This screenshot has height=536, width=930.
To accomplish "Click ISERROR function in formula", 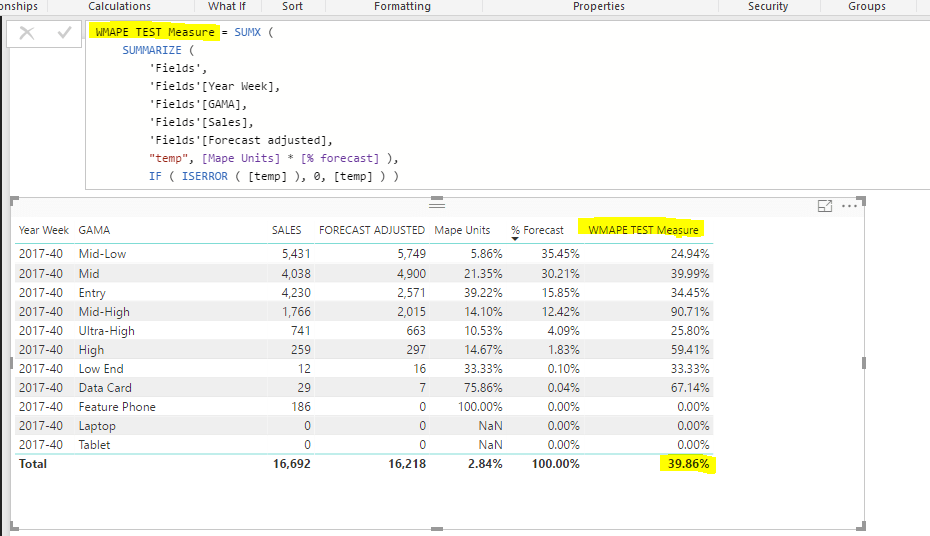I will (205, 176).
